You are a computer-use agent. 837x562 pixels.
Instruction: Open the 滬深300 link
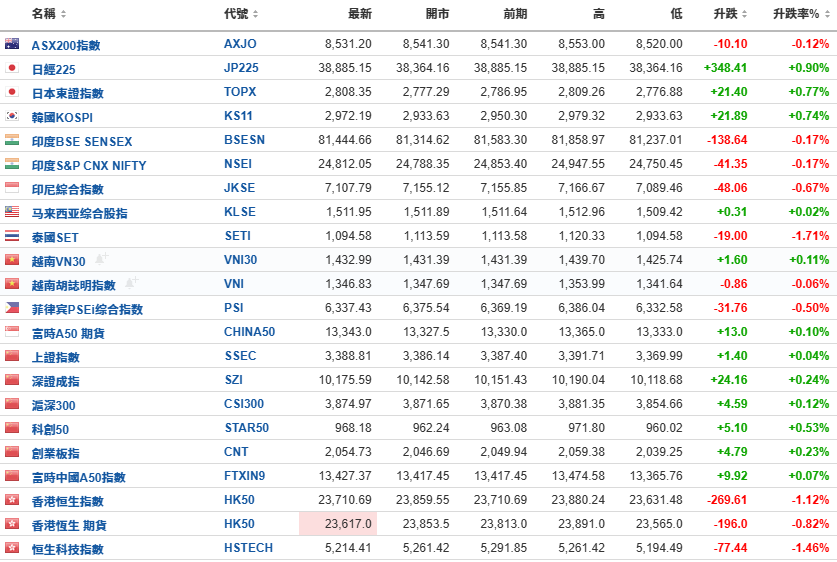53,406
